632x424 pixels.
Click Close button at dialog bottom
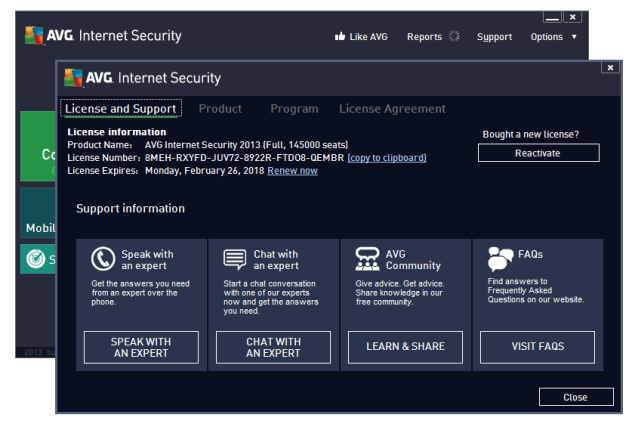[575, 397]
